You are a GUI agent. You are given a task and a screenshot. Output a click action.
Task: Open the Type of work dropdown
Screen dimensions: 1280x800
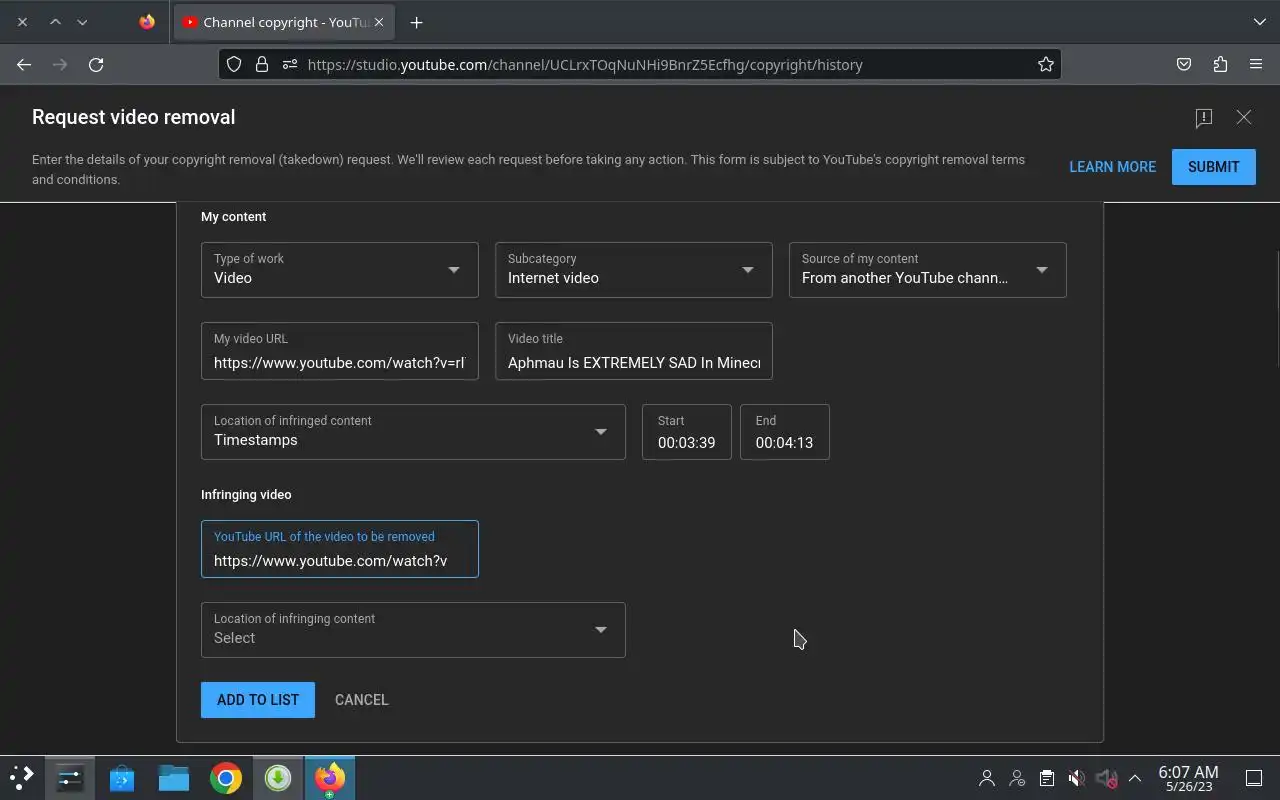(340, 270)
